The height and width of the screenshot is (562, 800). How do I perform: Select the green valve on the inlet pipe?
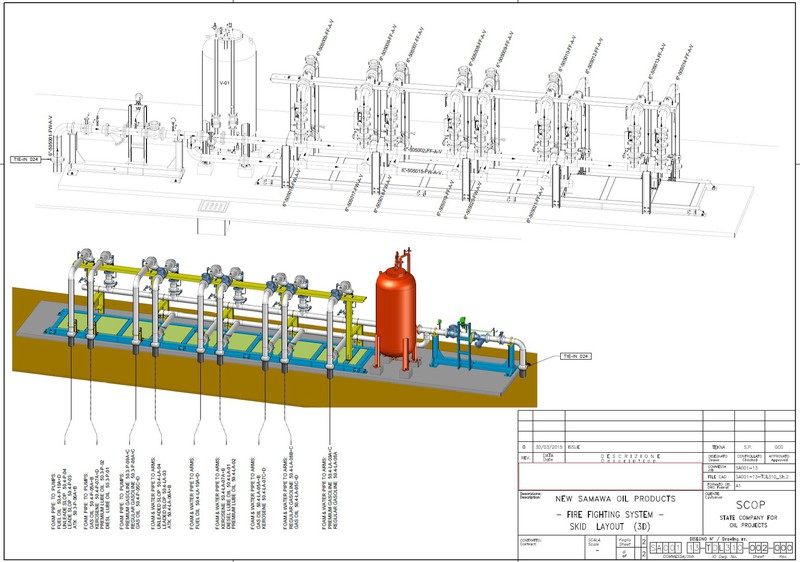(460, 326)
